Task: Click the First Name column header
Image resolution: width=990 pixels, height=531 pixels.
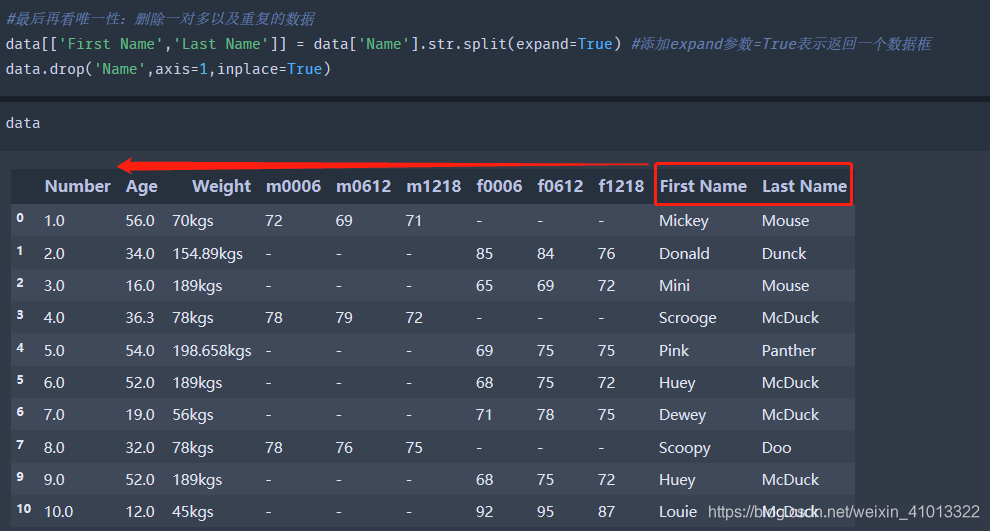Action: pyautogui.click(x=703, y=186)
